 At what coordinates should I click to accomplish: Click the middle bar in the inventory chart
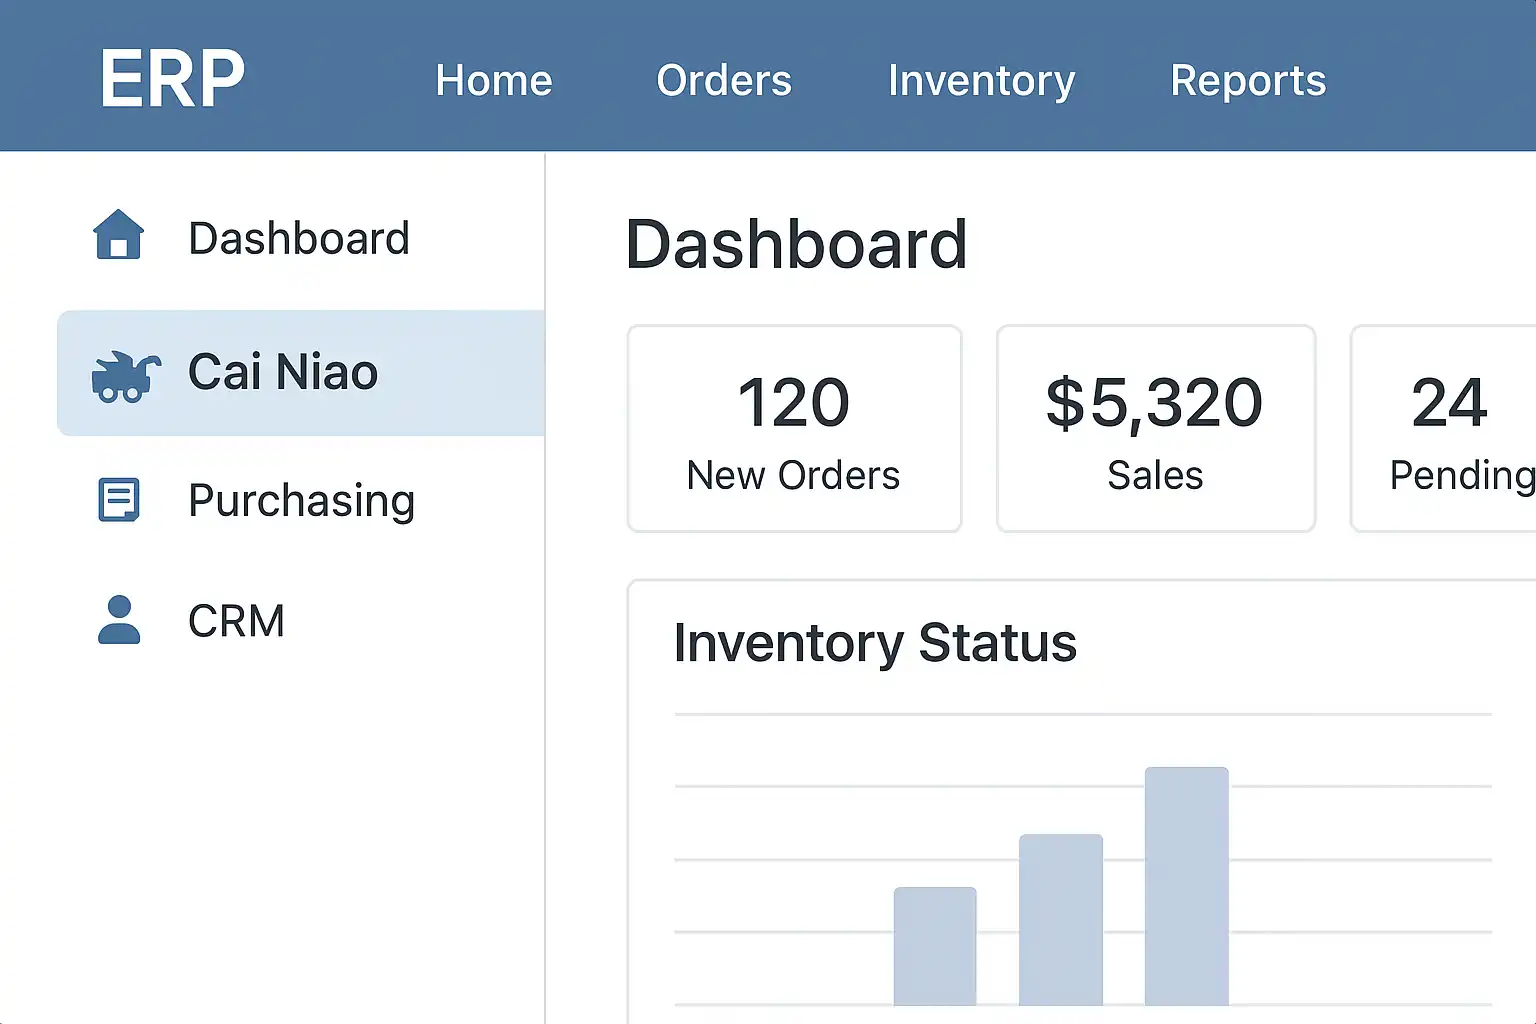(1060, 920)
